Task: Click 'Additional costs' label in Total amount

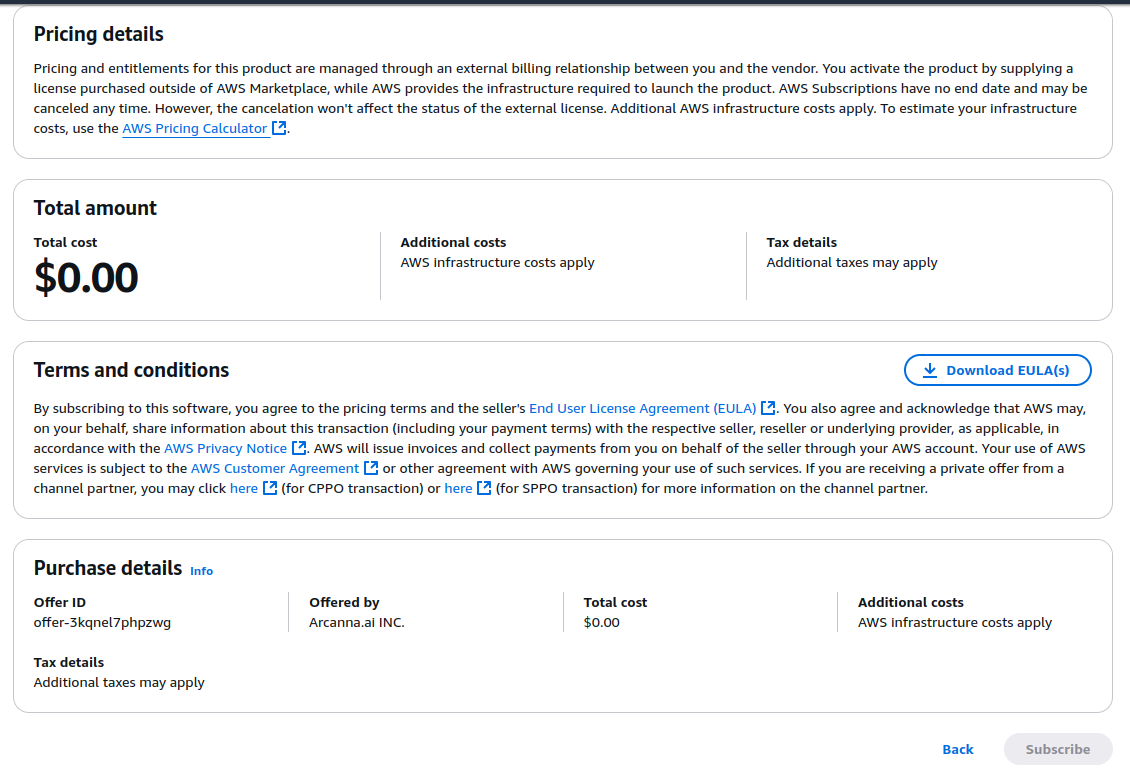Action: click(x=453, y=242)
